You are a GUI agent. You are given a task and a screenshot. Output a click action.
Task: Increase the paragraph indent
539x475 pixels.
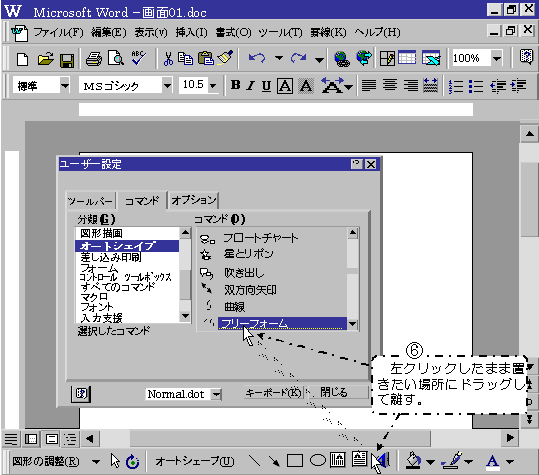(519, 85)
